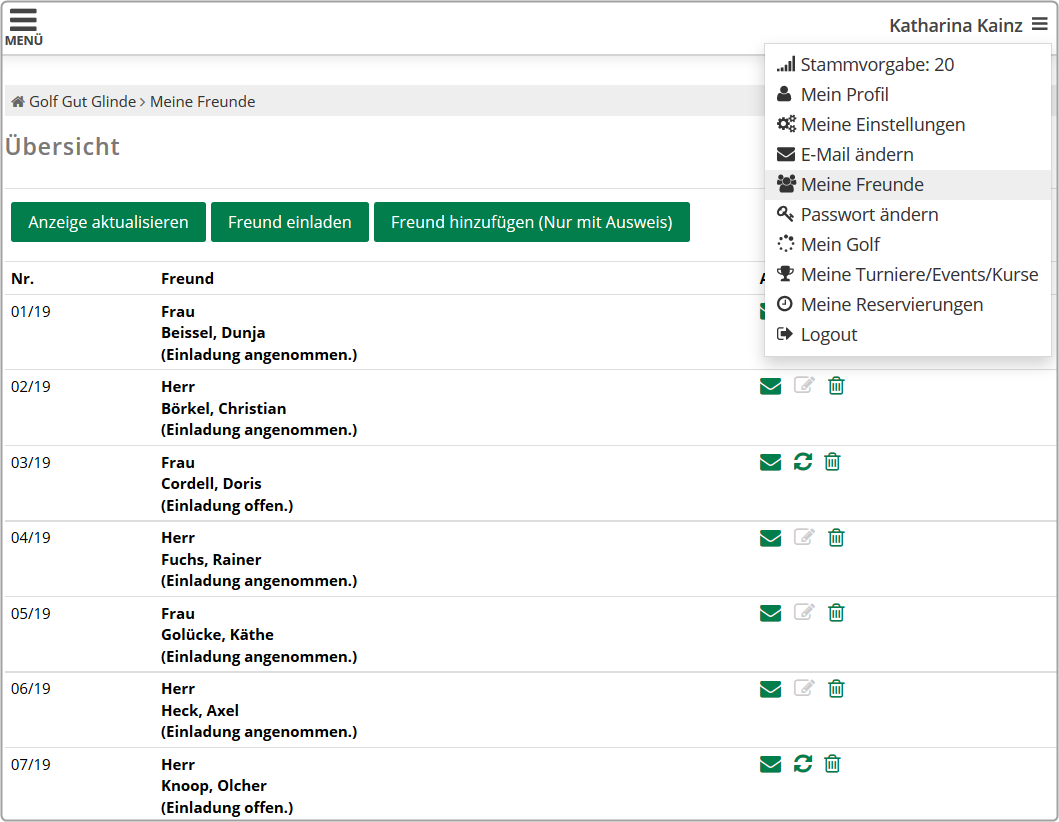This screenshot has height=822, width=1059.
Task: Send email to Fuchs, Rainer
Action: pyautogui.click(x=770, y=538)
